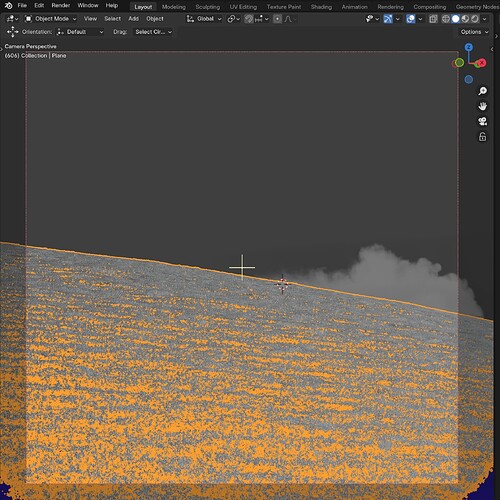The image size is (500, 500).
Task: Open the File menu
Action: (22, 6)
